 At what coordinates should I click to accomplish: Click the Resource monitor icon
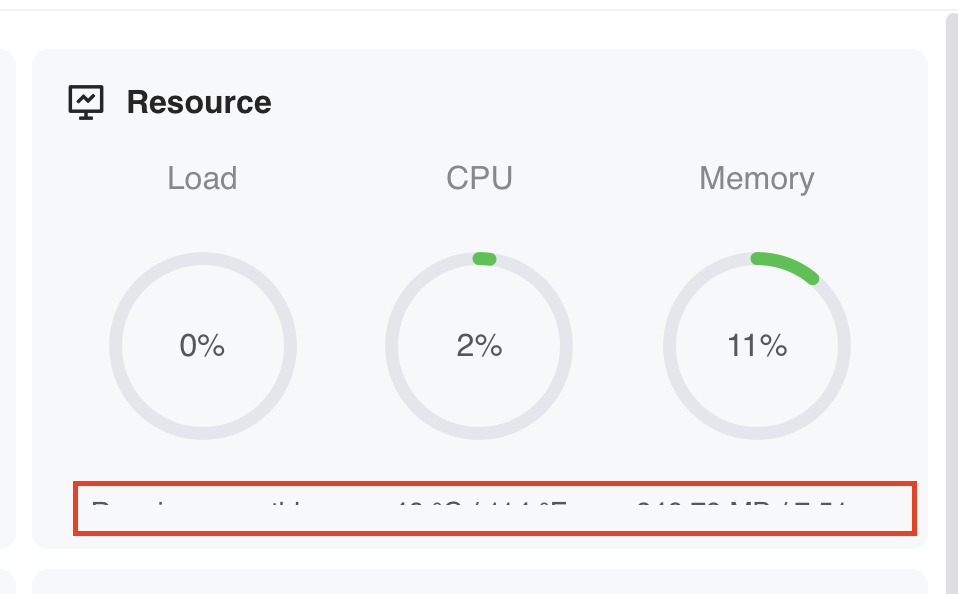pyautogui.click(x=86, y=102)
